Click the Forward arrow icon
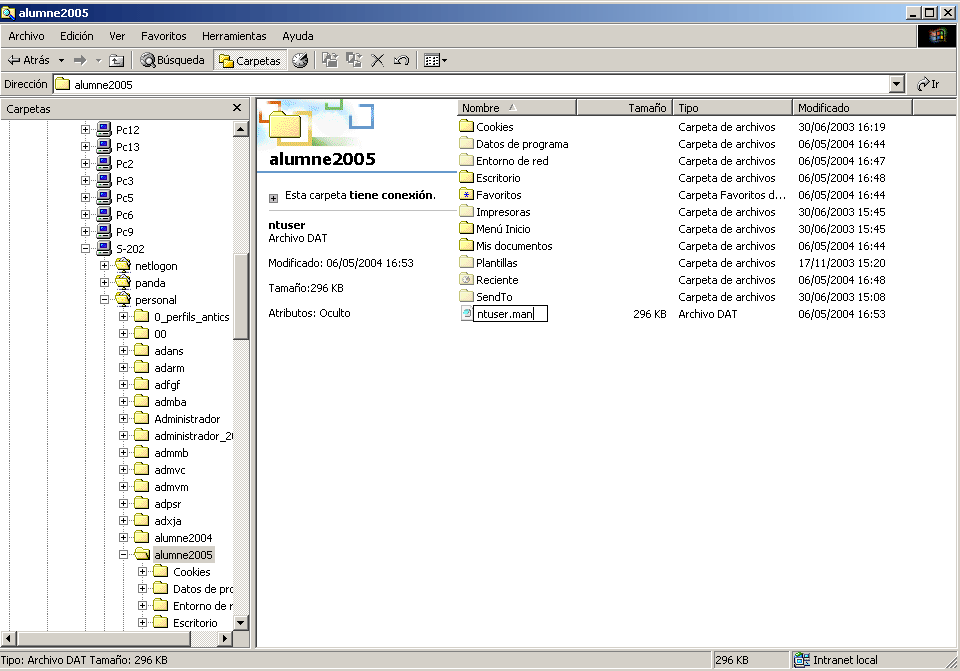The width and height of the screenshot is (960, 671). (80, 60)
